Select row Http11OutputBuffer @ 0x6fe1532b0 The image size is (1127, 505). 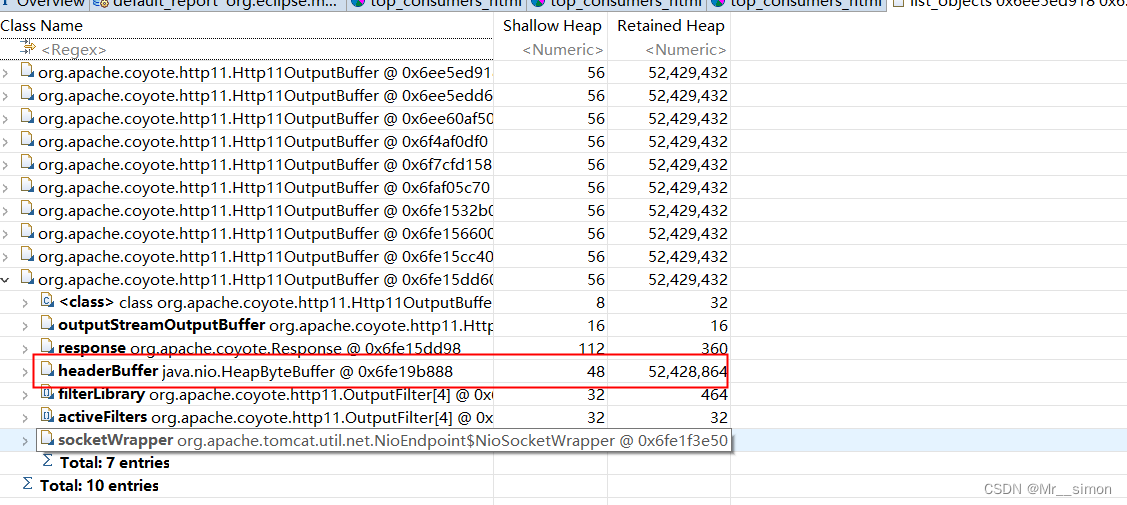pos(266,210)
